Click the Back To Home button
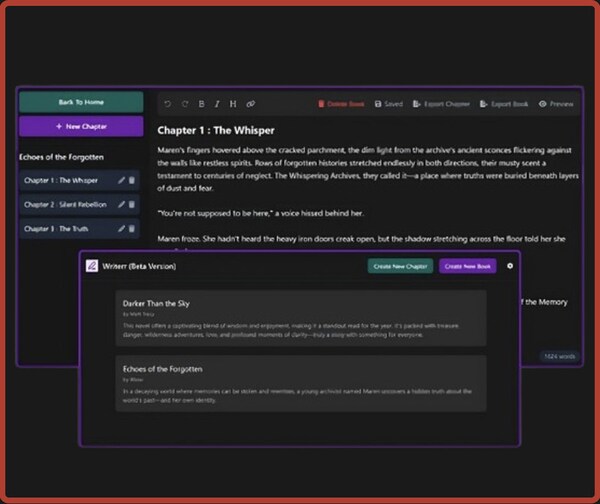This screenshot has height=504, width=600. click(81, 102)
